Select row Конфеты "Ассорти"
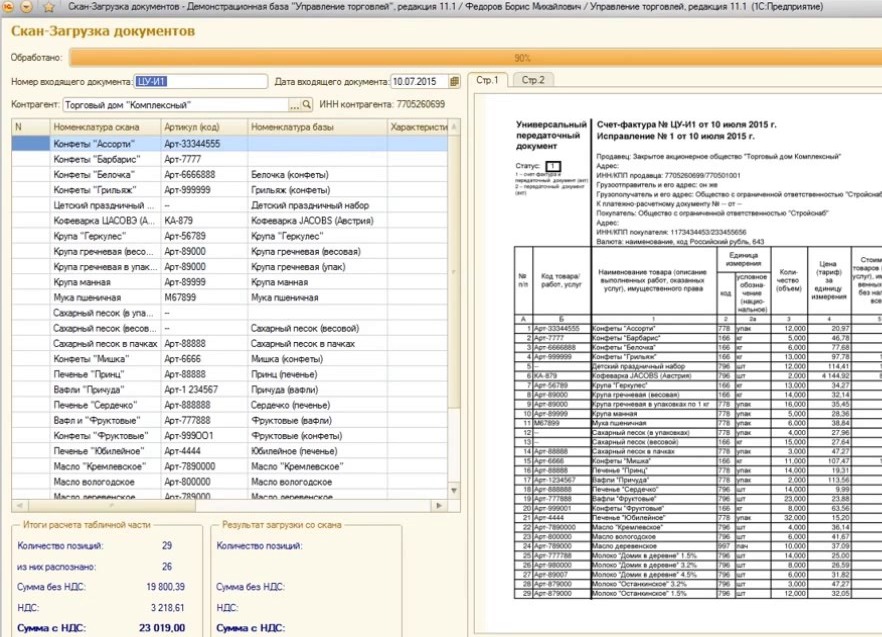 (230, 144)
